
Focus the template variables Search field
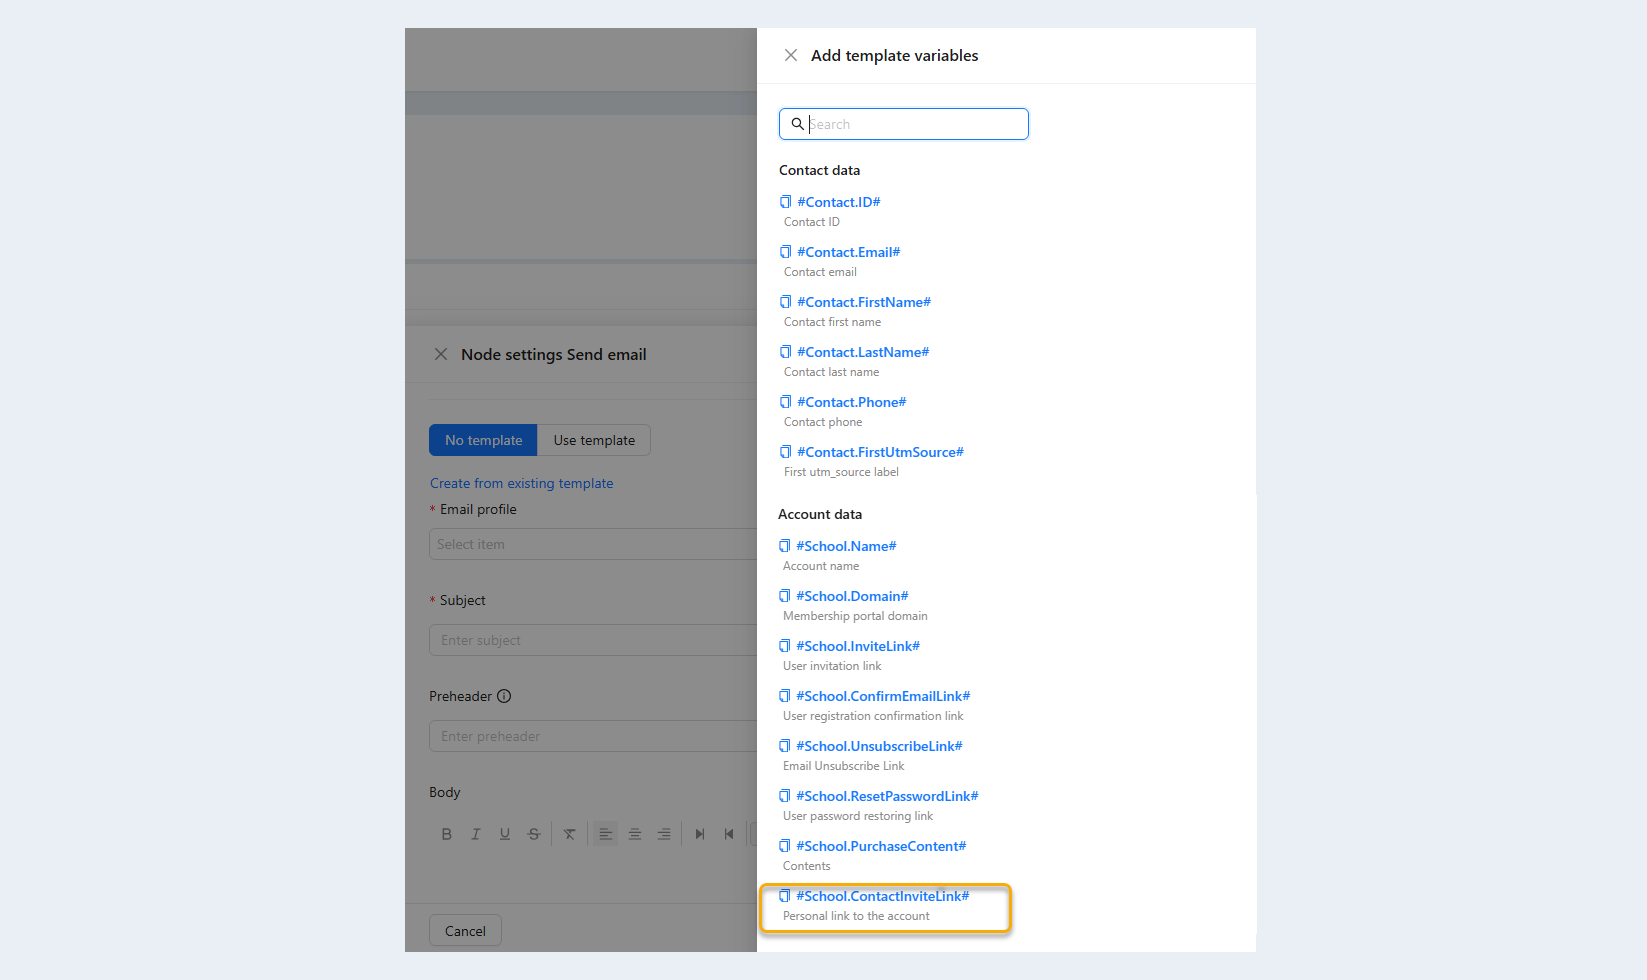(904, 124)
